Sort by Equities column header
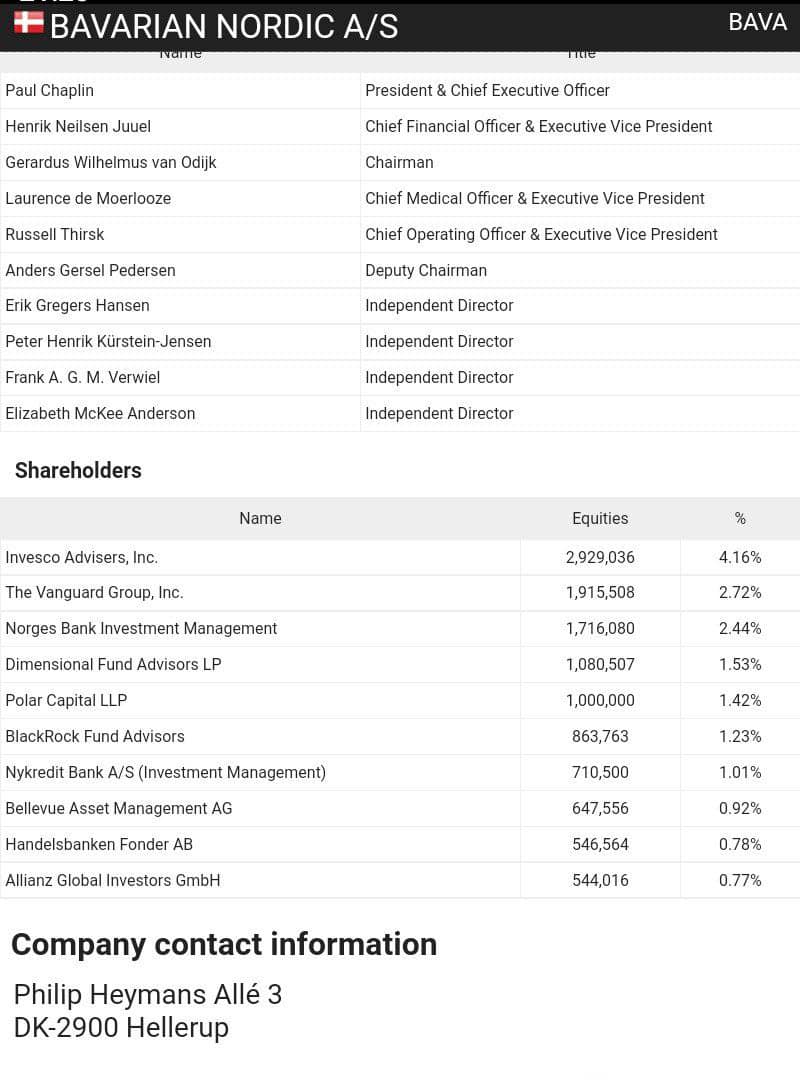Screen dimensions: 800x1080 (600, 518)
